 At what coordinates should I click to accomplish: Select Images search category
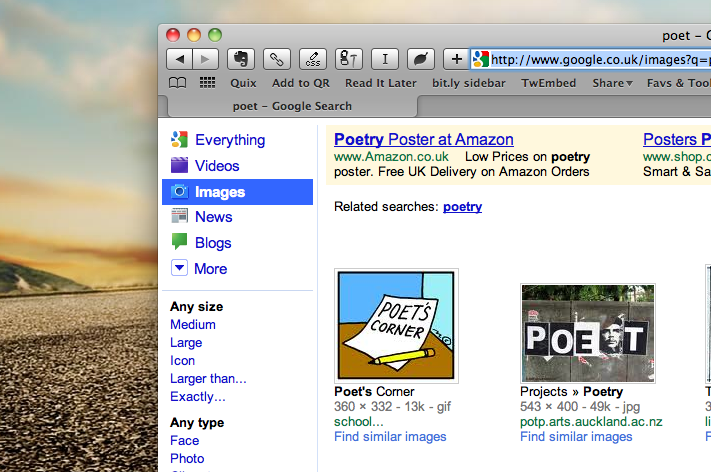click(237, 192)
